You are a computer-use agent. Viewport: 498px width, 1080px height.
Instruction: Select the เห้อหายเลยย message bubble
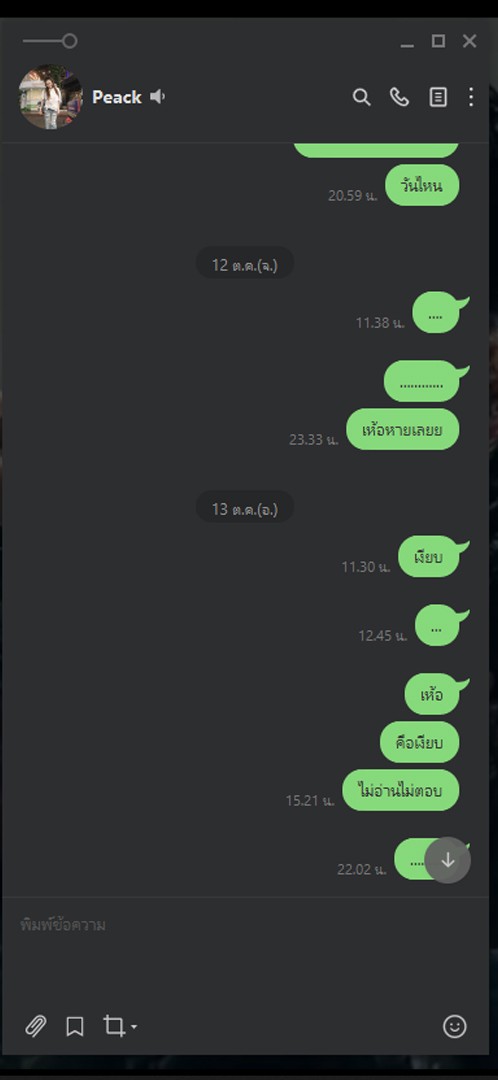coord(402,429)
